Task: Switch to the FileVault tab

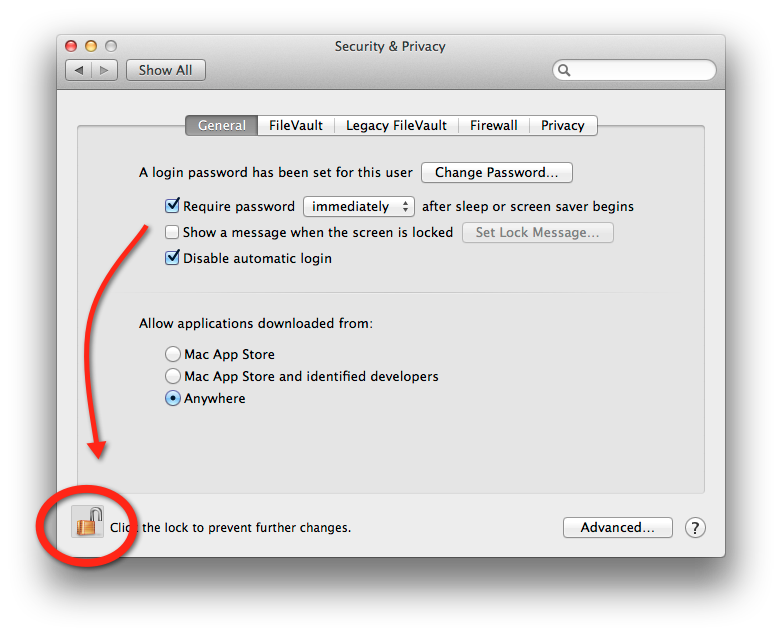Action: tap(296, 126)
